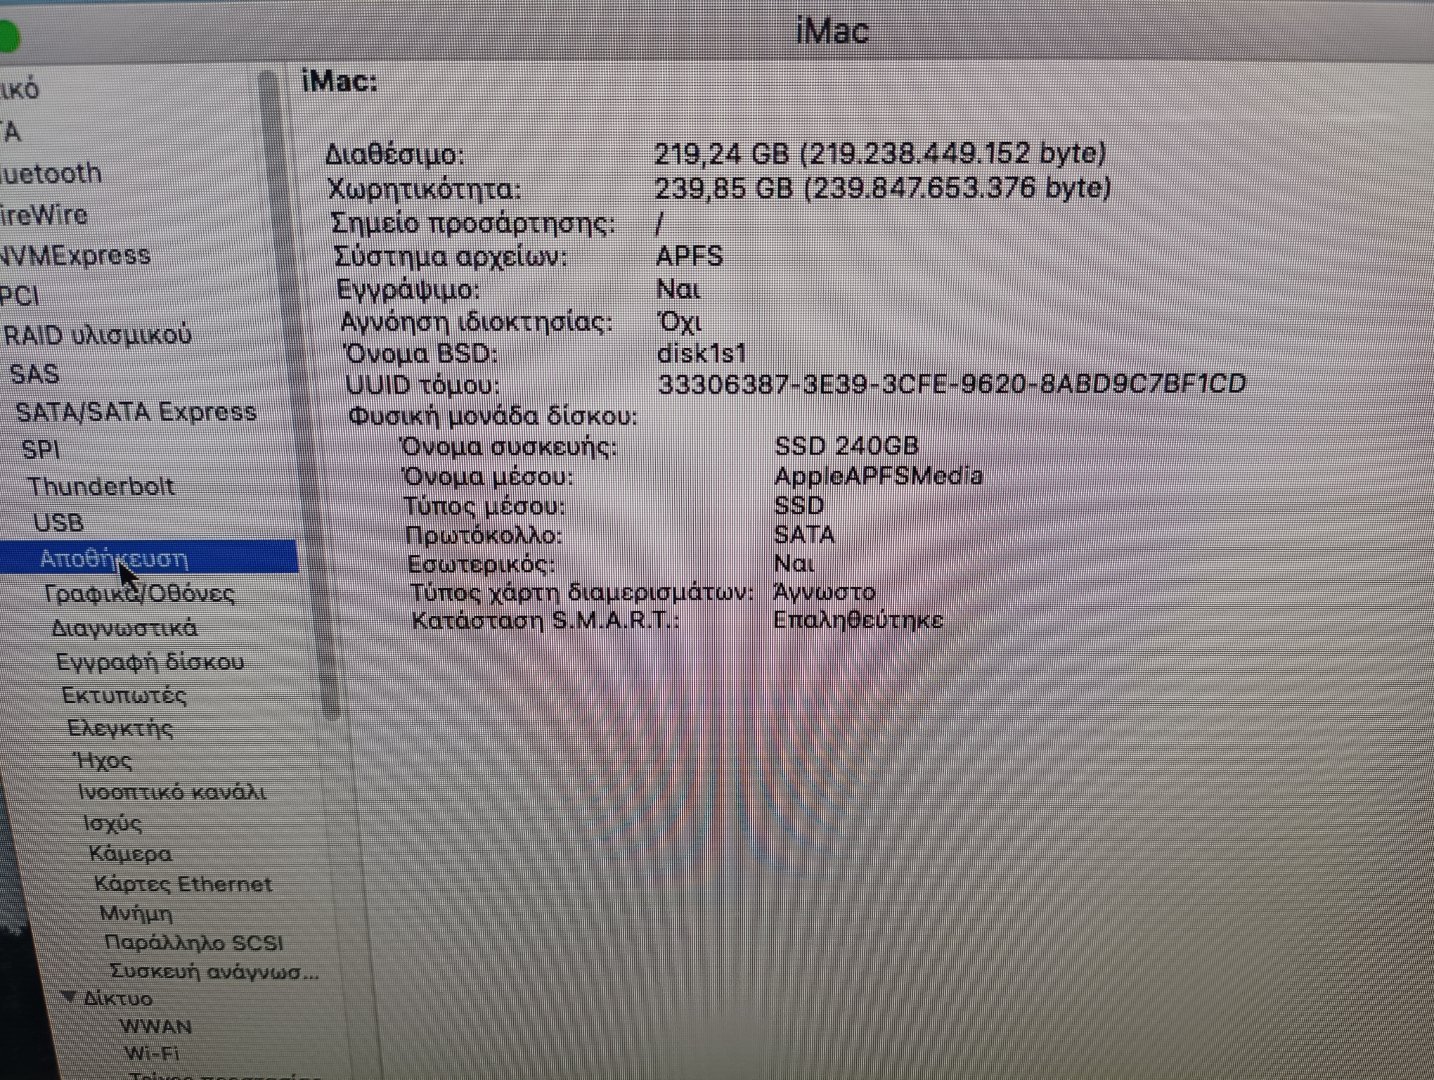Select Διαγνωστικά in the sidebar
1434x1080 pixels.
(x=125, y=629)
